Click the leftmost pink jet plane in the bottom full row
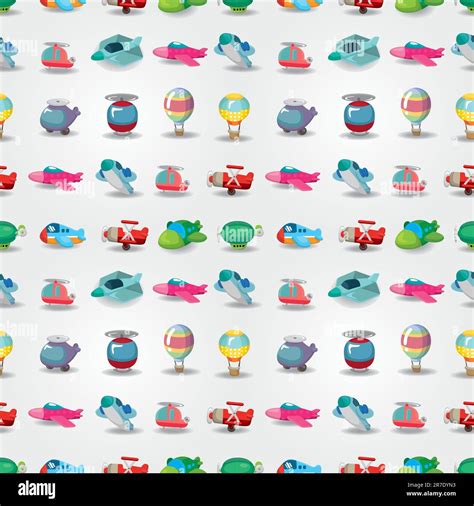This screenshot has width=474, height=506. 56,414
